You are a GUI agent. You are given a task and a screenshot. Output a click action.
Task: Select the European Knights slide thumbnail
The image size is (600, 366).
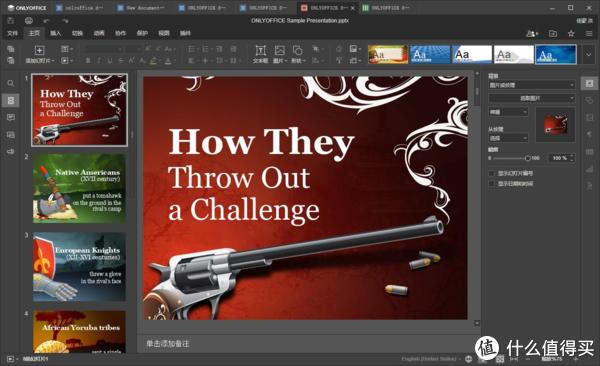[x=79, y=266]
